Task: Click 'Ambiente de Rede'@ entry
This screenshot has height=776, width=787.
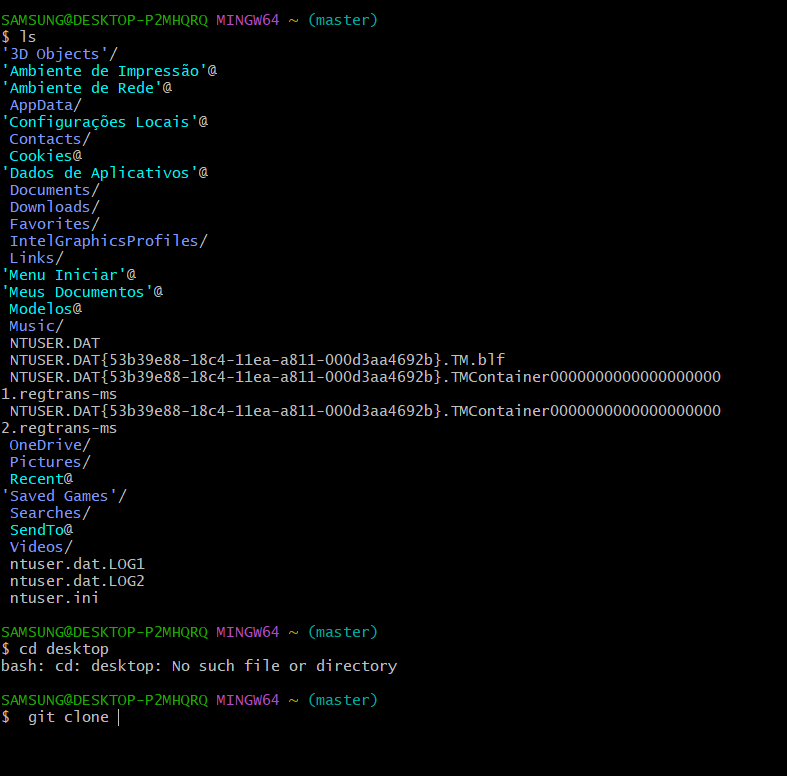Action: 87,88
